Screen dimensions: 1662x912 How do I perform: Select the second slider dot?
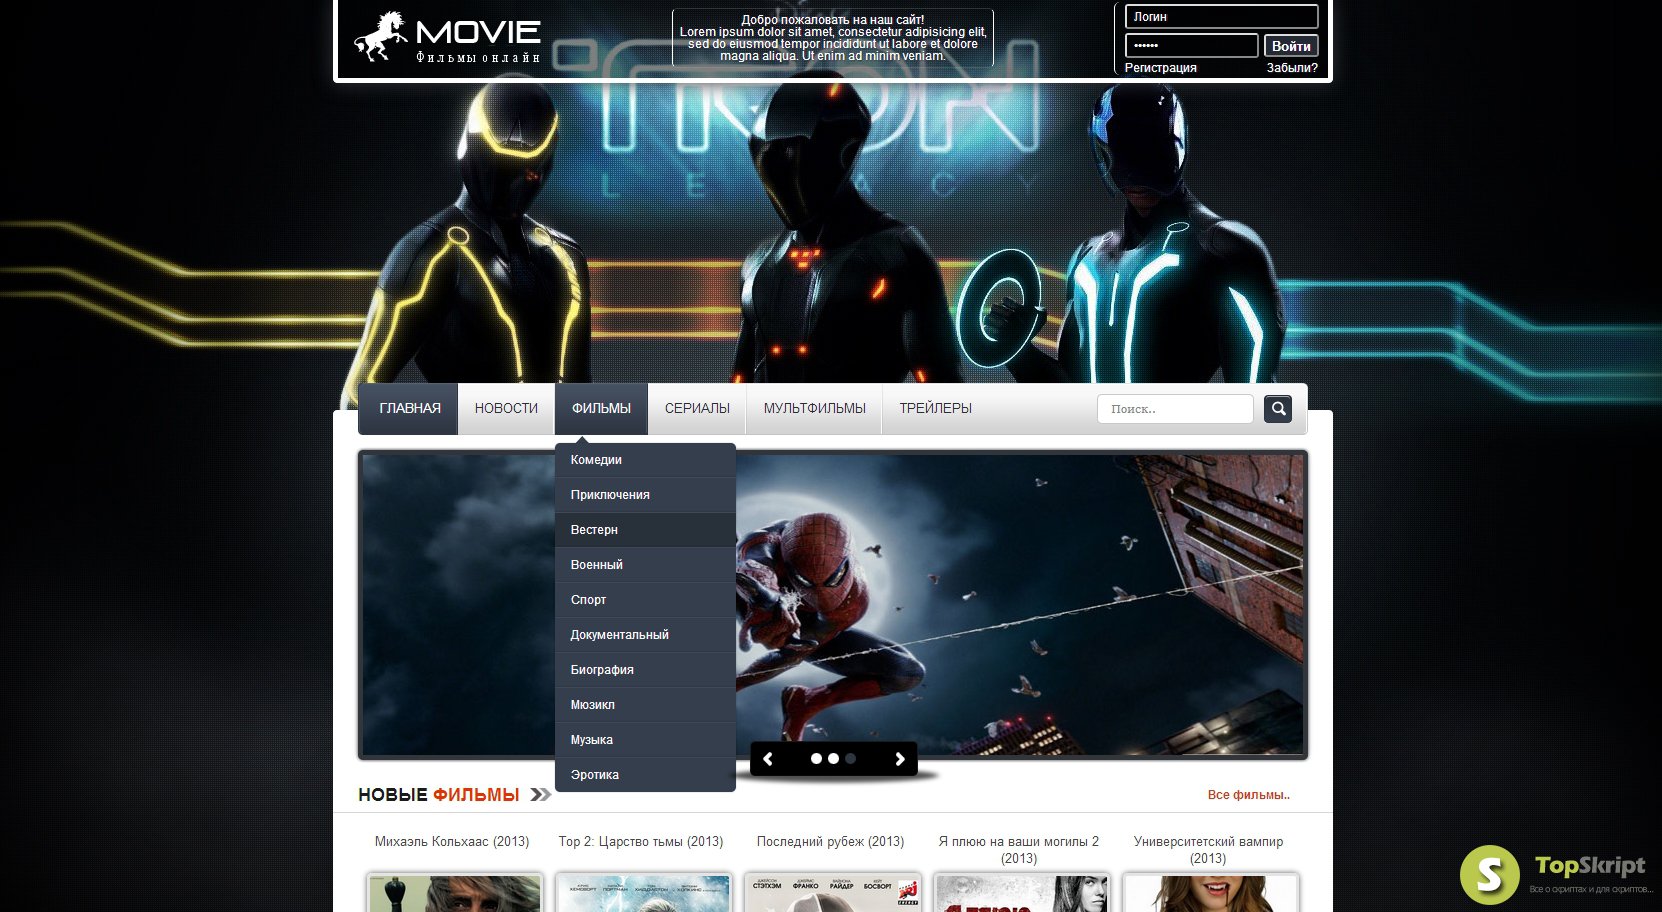click(833, 759)
